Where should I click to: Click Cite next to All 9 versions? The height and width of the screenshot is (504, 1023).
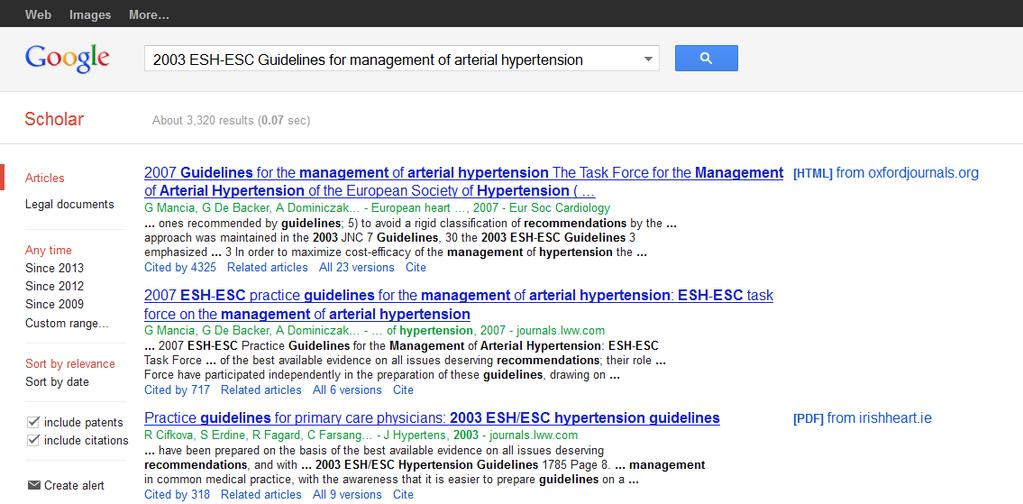click(403, 495)
